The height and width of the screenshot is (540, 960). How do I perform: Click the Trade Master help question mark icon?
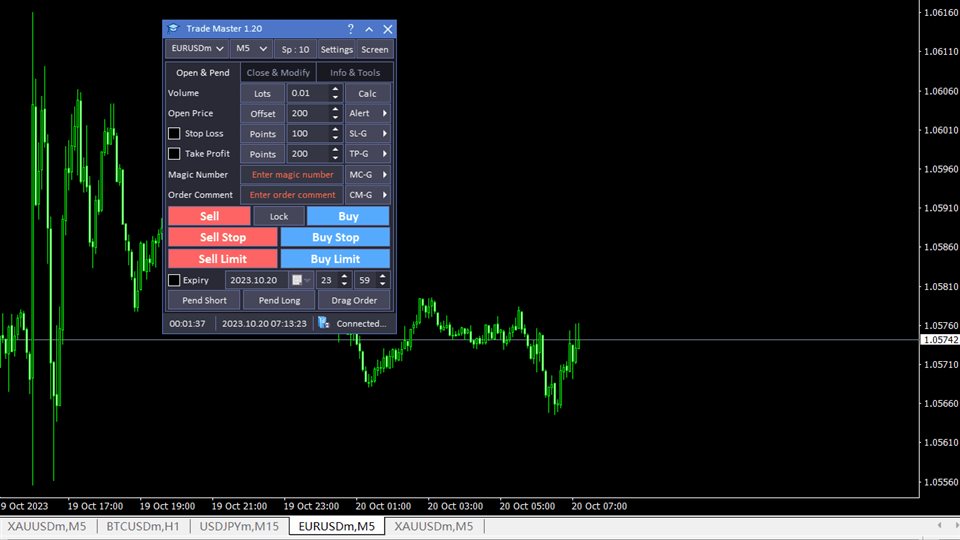pos(350,29)
